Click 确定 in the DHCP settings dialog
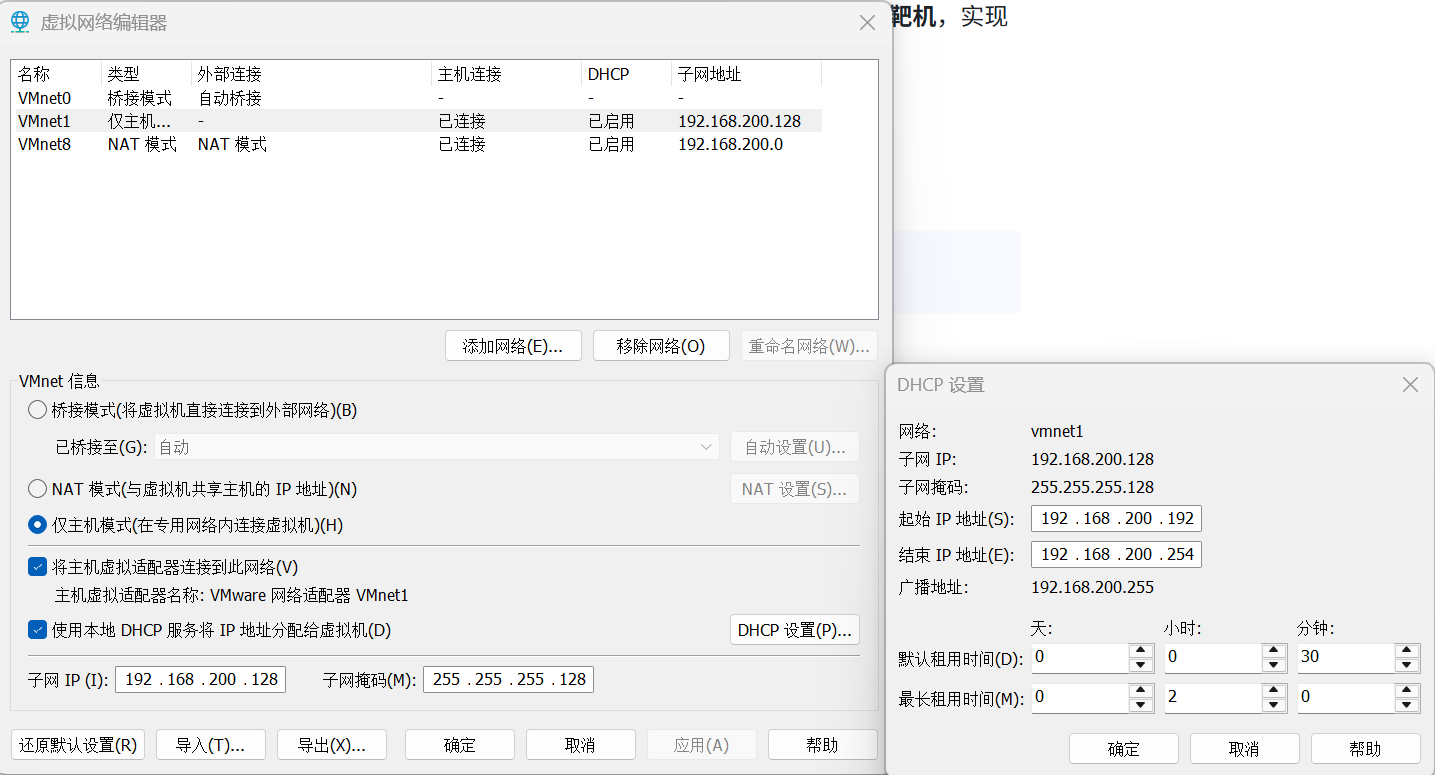 coord(1123,749)
